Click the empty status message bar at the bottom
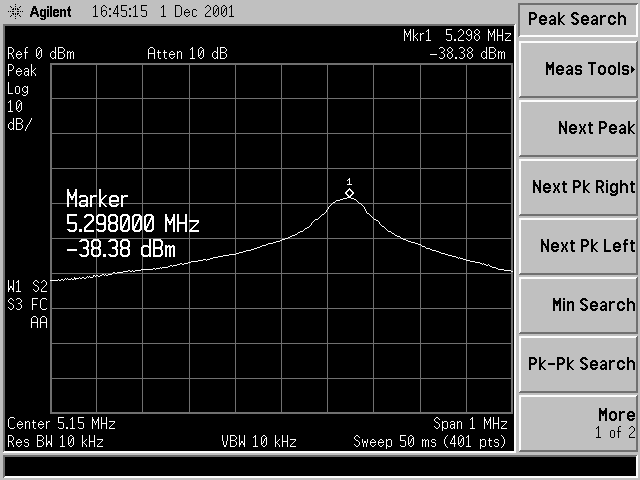 (320, 466)
